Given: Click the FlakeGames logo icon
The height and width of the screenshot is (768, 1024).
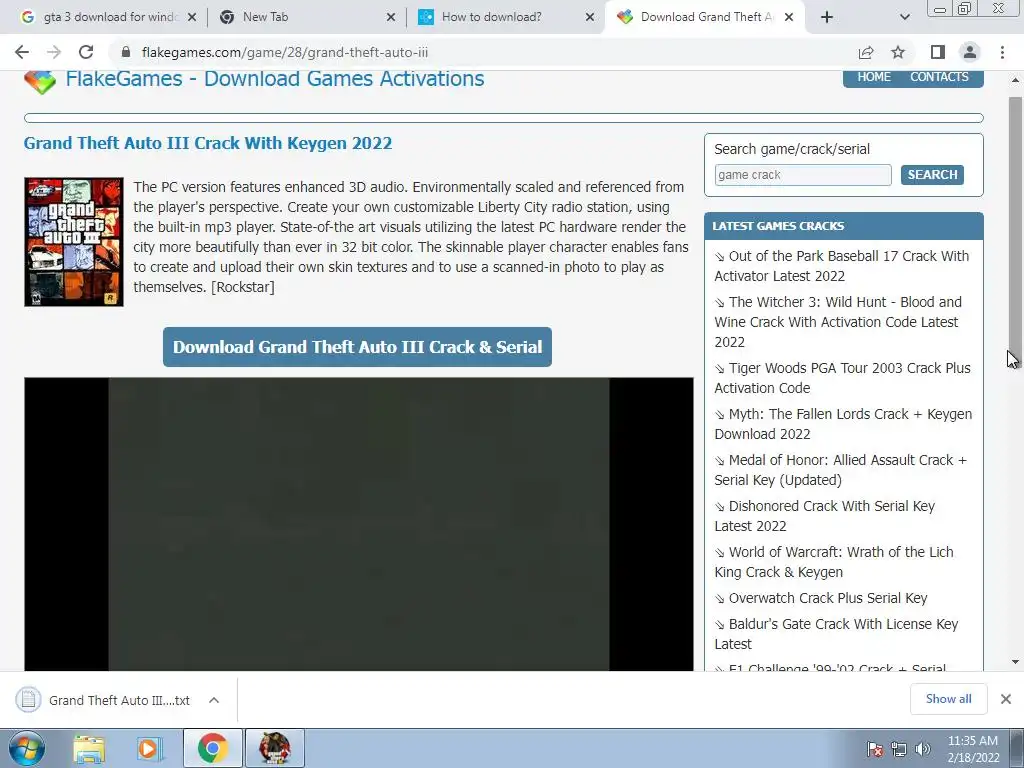Looking at the screenshot, I should pyautogui.click(x=40, y=81).
